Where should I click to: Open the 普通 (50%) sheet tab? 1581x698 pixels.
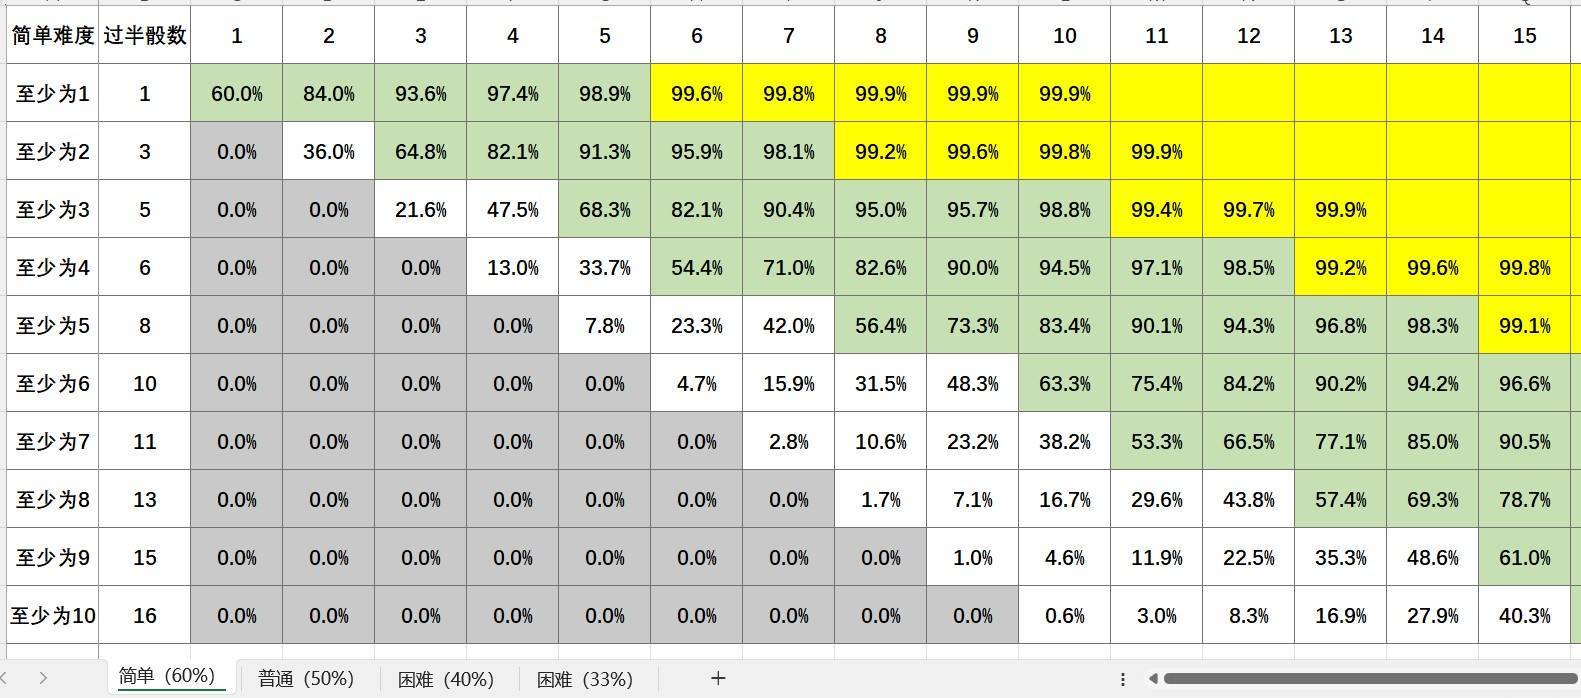(x=305, y=679)
